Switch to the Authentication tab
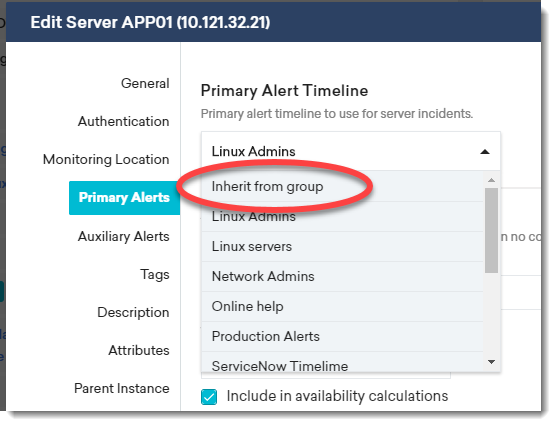Image resolution: width=556 pixels, height=426 pixels. (123, 121)
